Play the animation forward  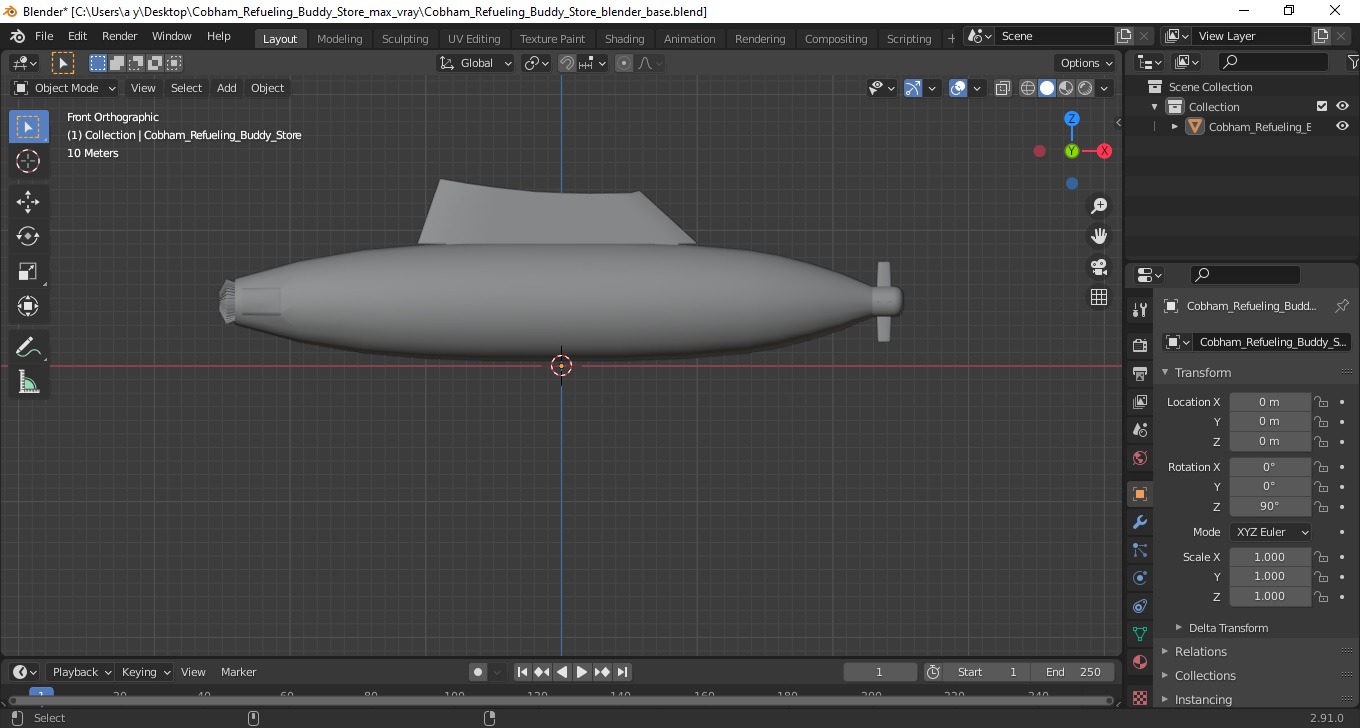pyautogui.click(x=582, y=672)
